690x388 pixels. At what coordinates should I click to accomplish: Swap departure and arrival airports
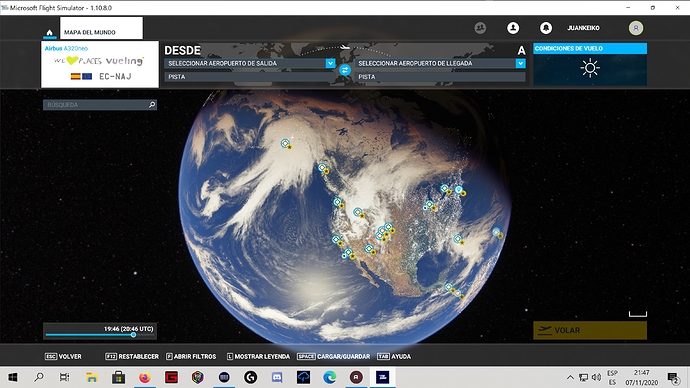(x=345, y=70)
